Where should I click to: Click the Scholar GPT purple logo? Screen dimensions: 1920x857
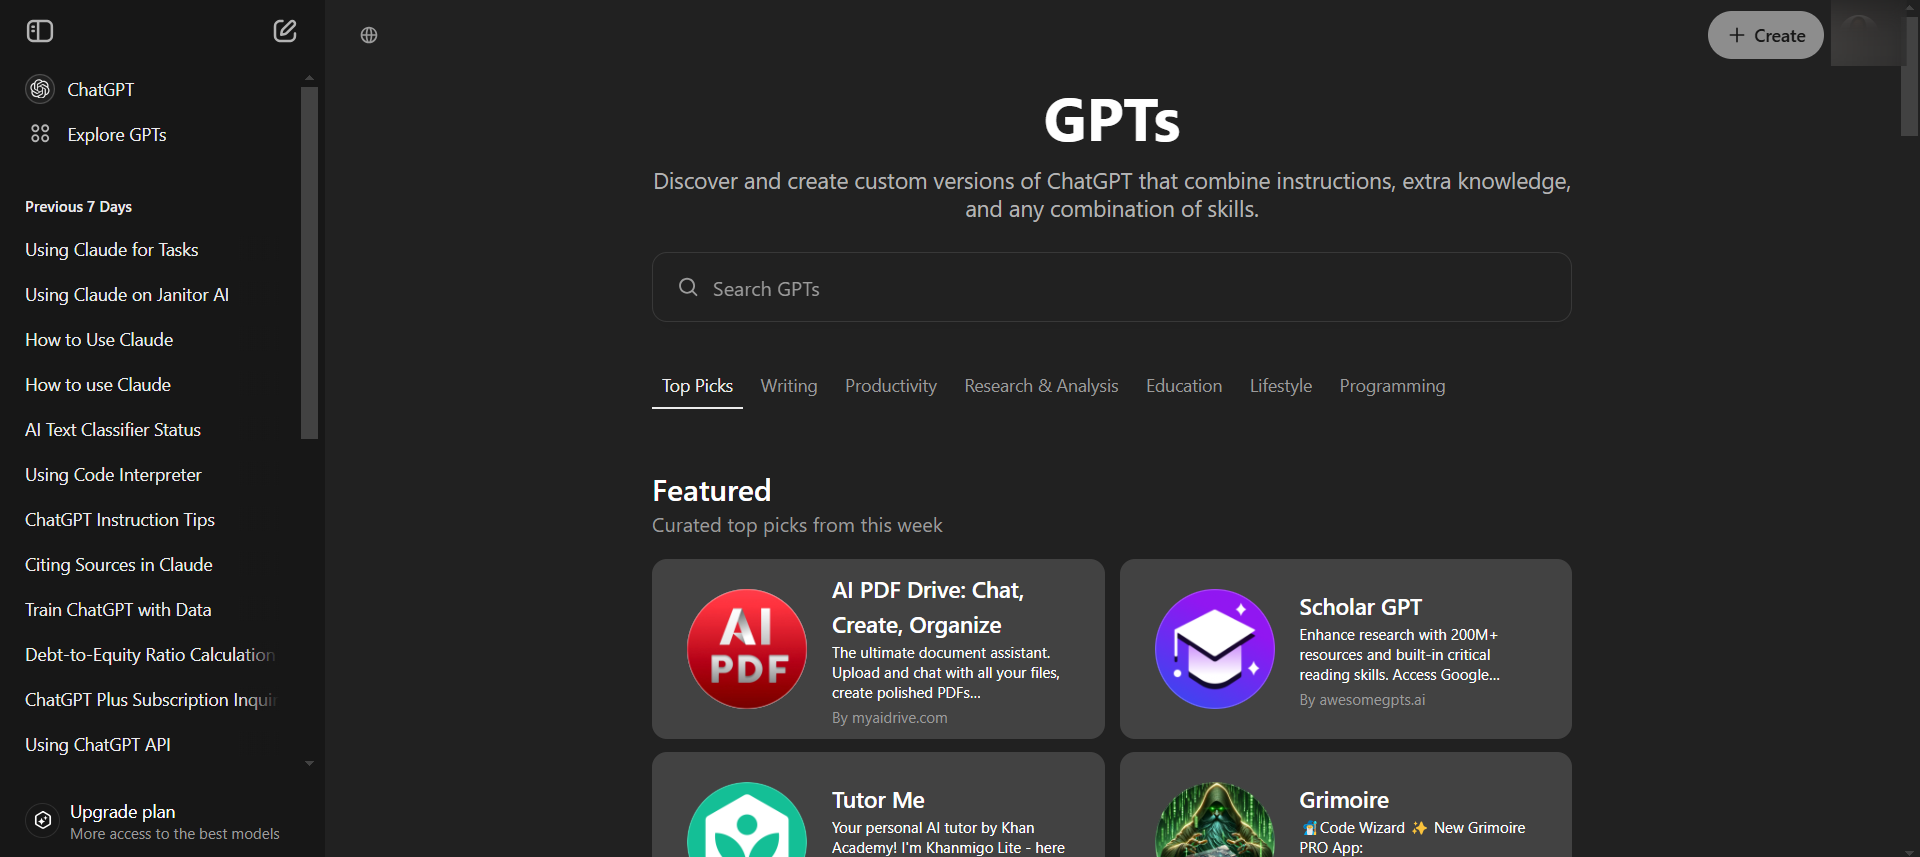click(1215, 649)
